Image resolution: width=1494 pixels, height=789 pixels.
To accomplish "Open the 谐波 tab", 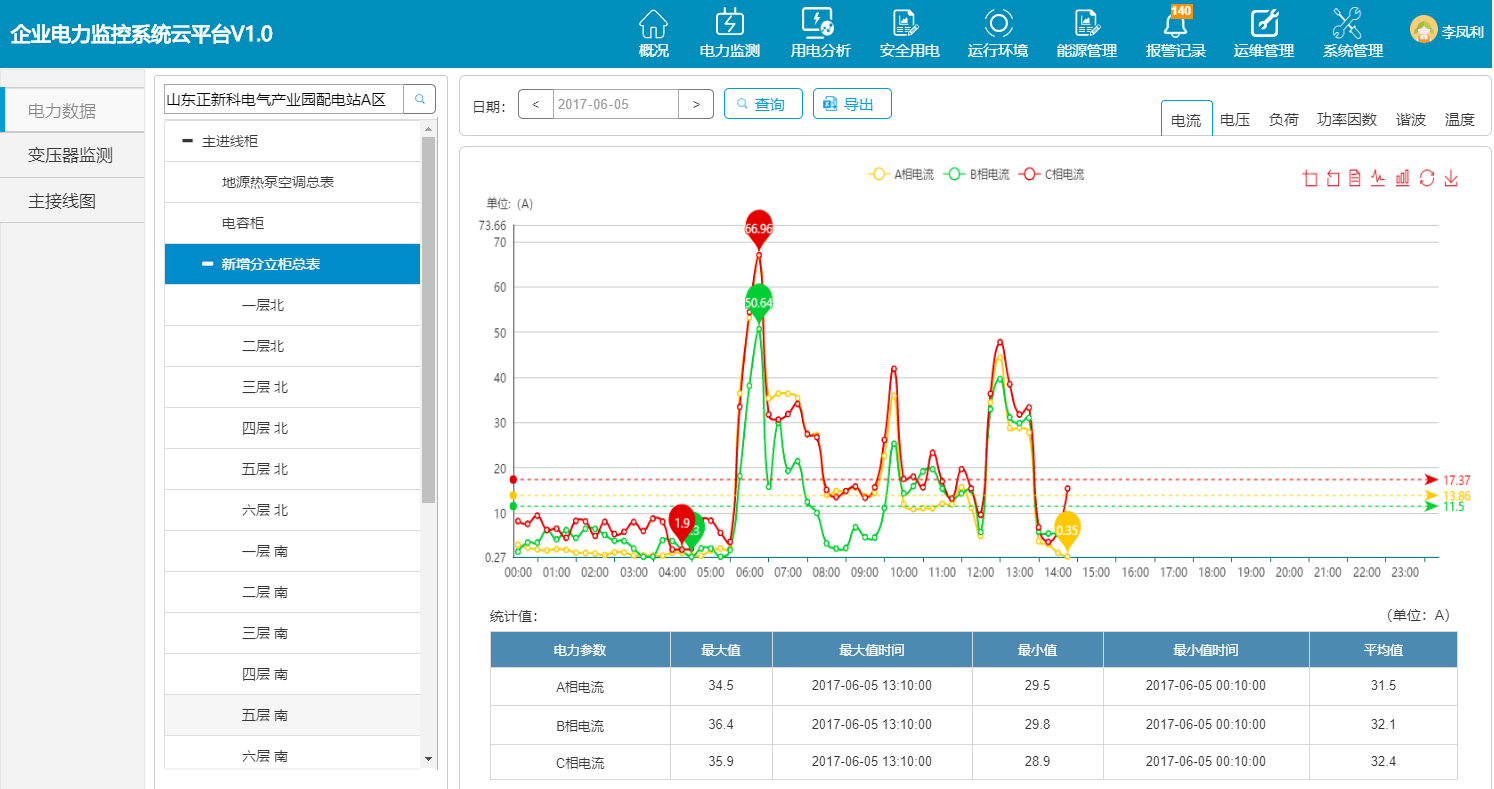I will tap(1411, 120).
